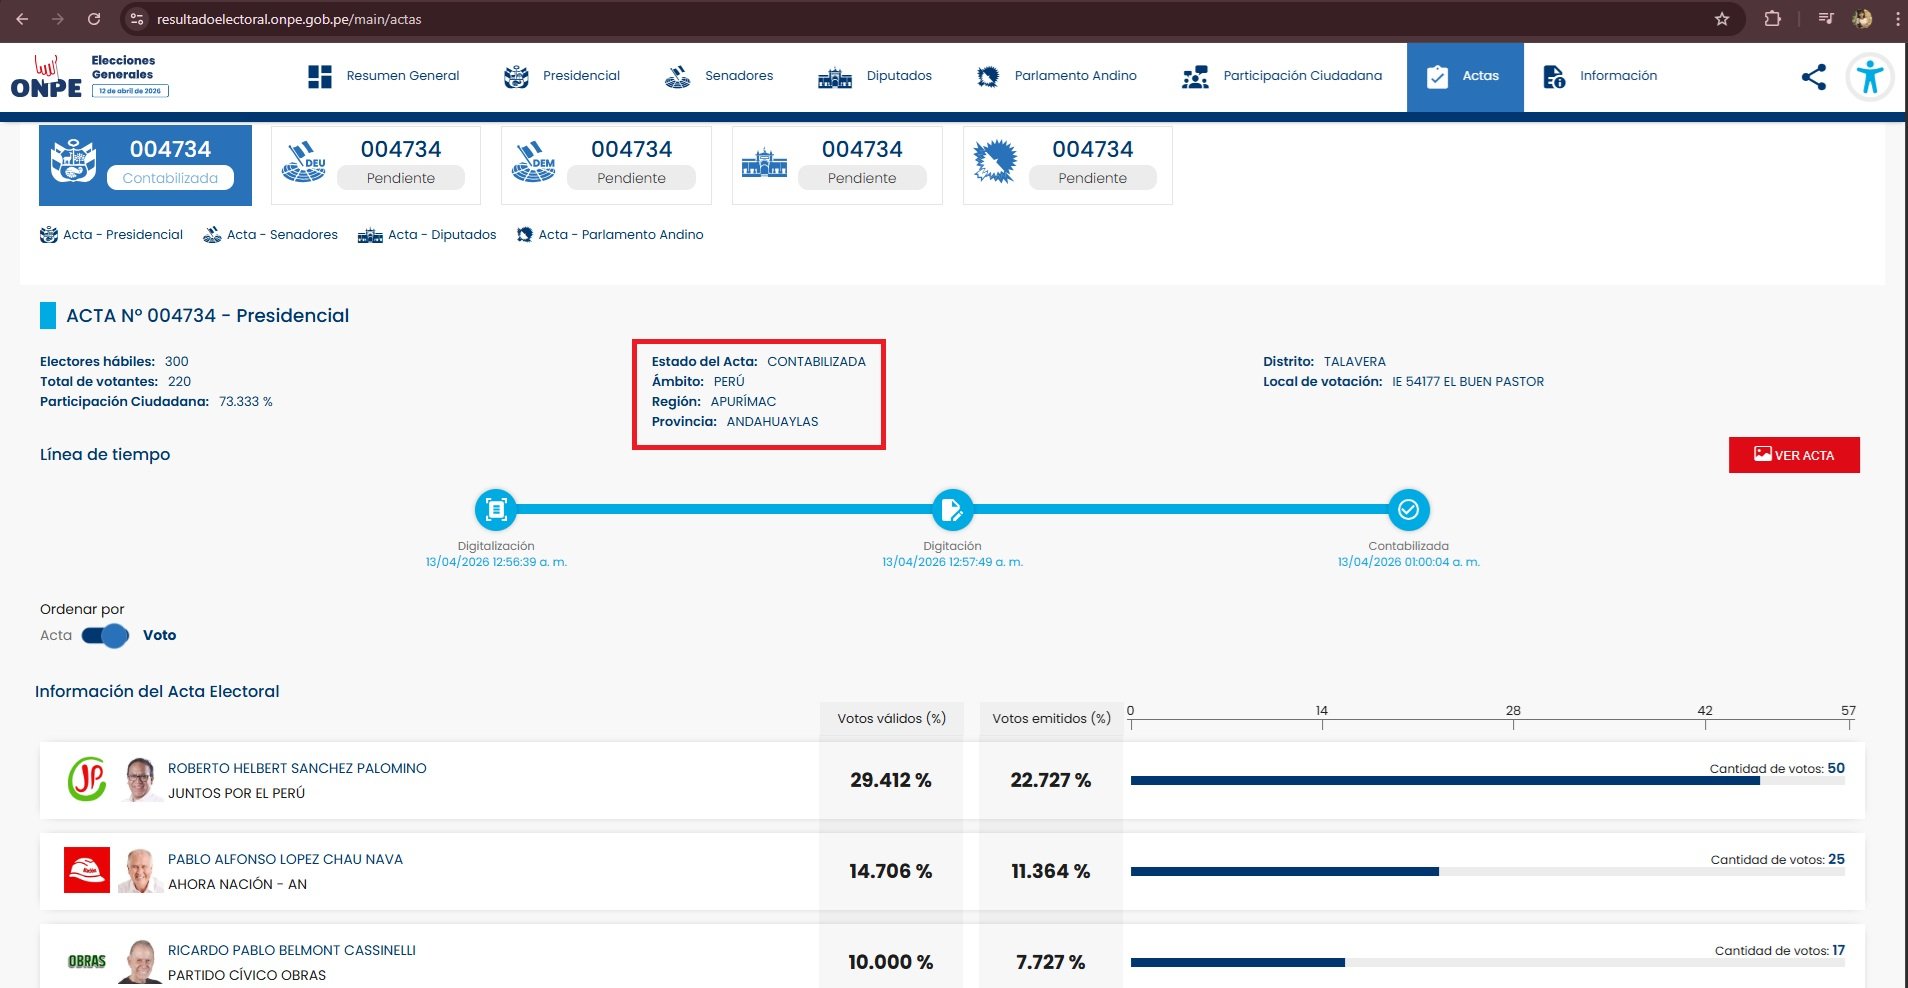This screenshot has width=1908, height=988.
Task: Click Pablo Lopez Chau candidate photo
Action: click(139, 871)
